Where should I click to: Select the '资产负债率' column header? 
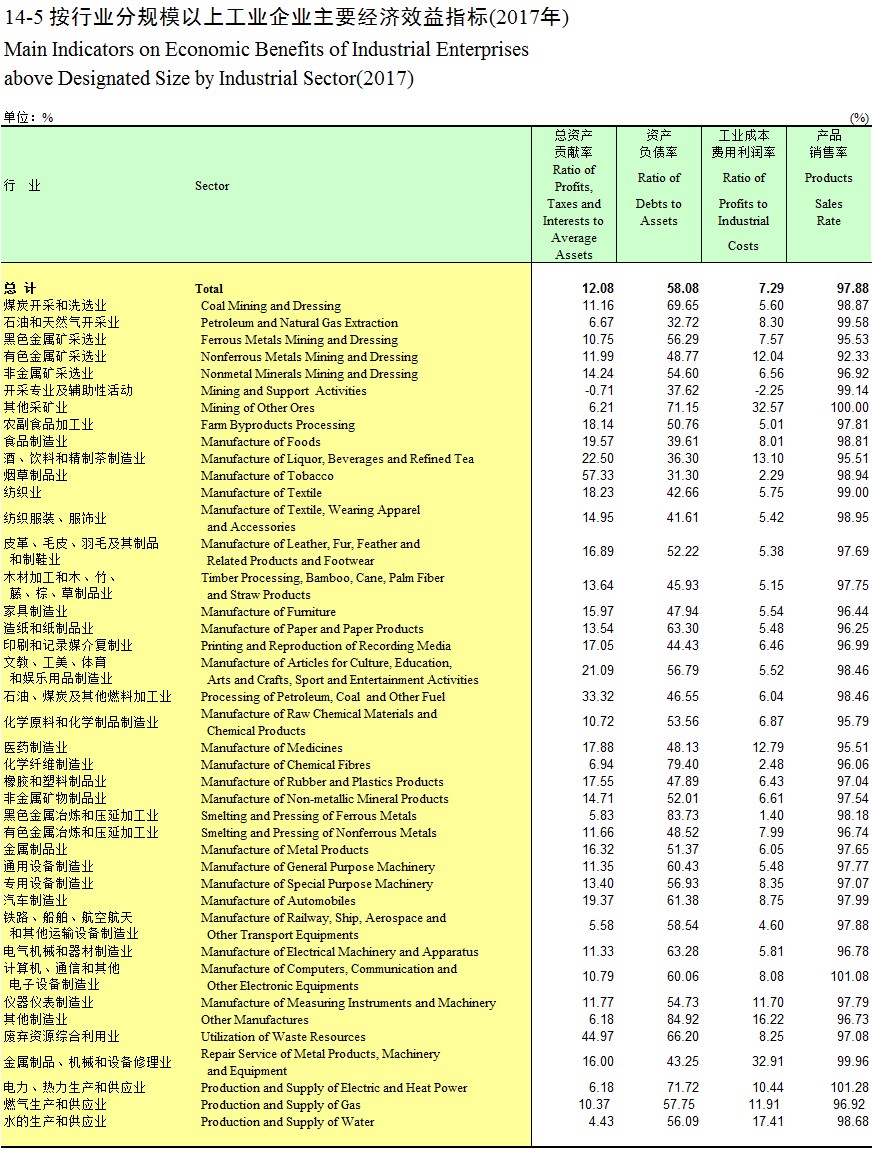658,143
